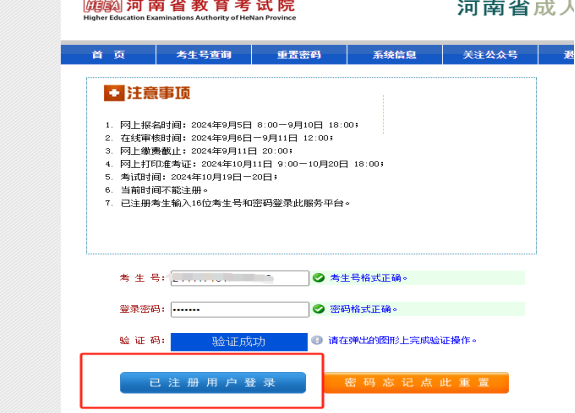Image resolution: width=575 pixels, height=413 pixels.
Task: Click the 河南省教育考试院 site title
Action: (x=210, y=6)
